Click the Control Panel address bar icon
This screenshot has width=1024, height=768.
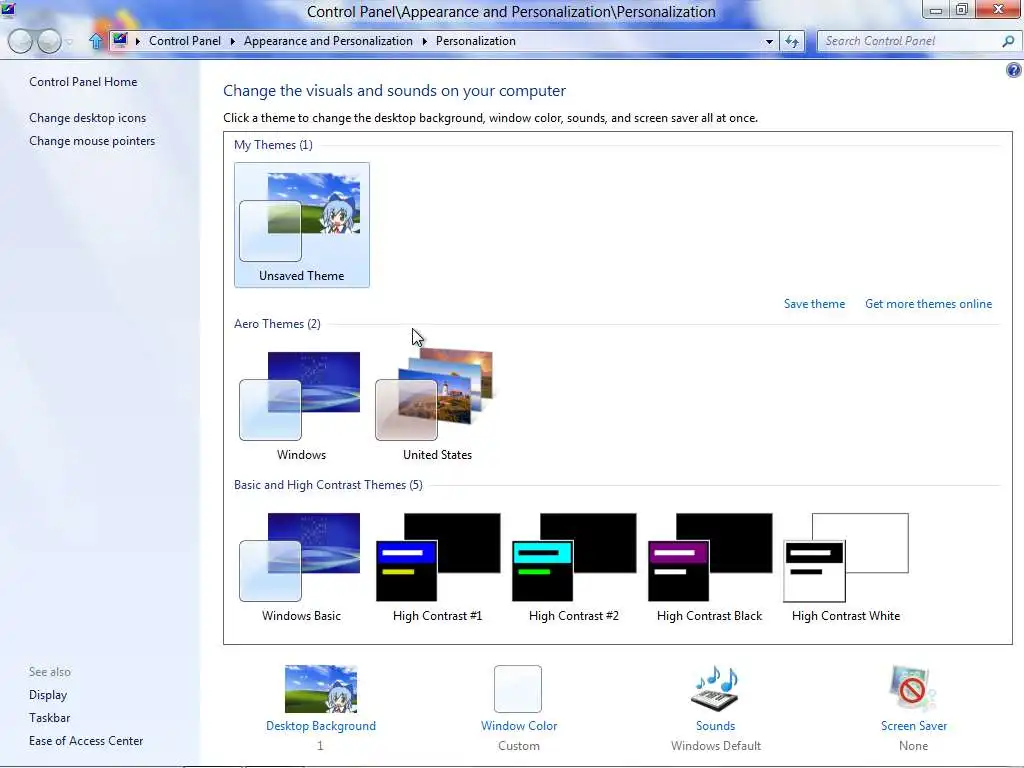[x=120, y=40]
